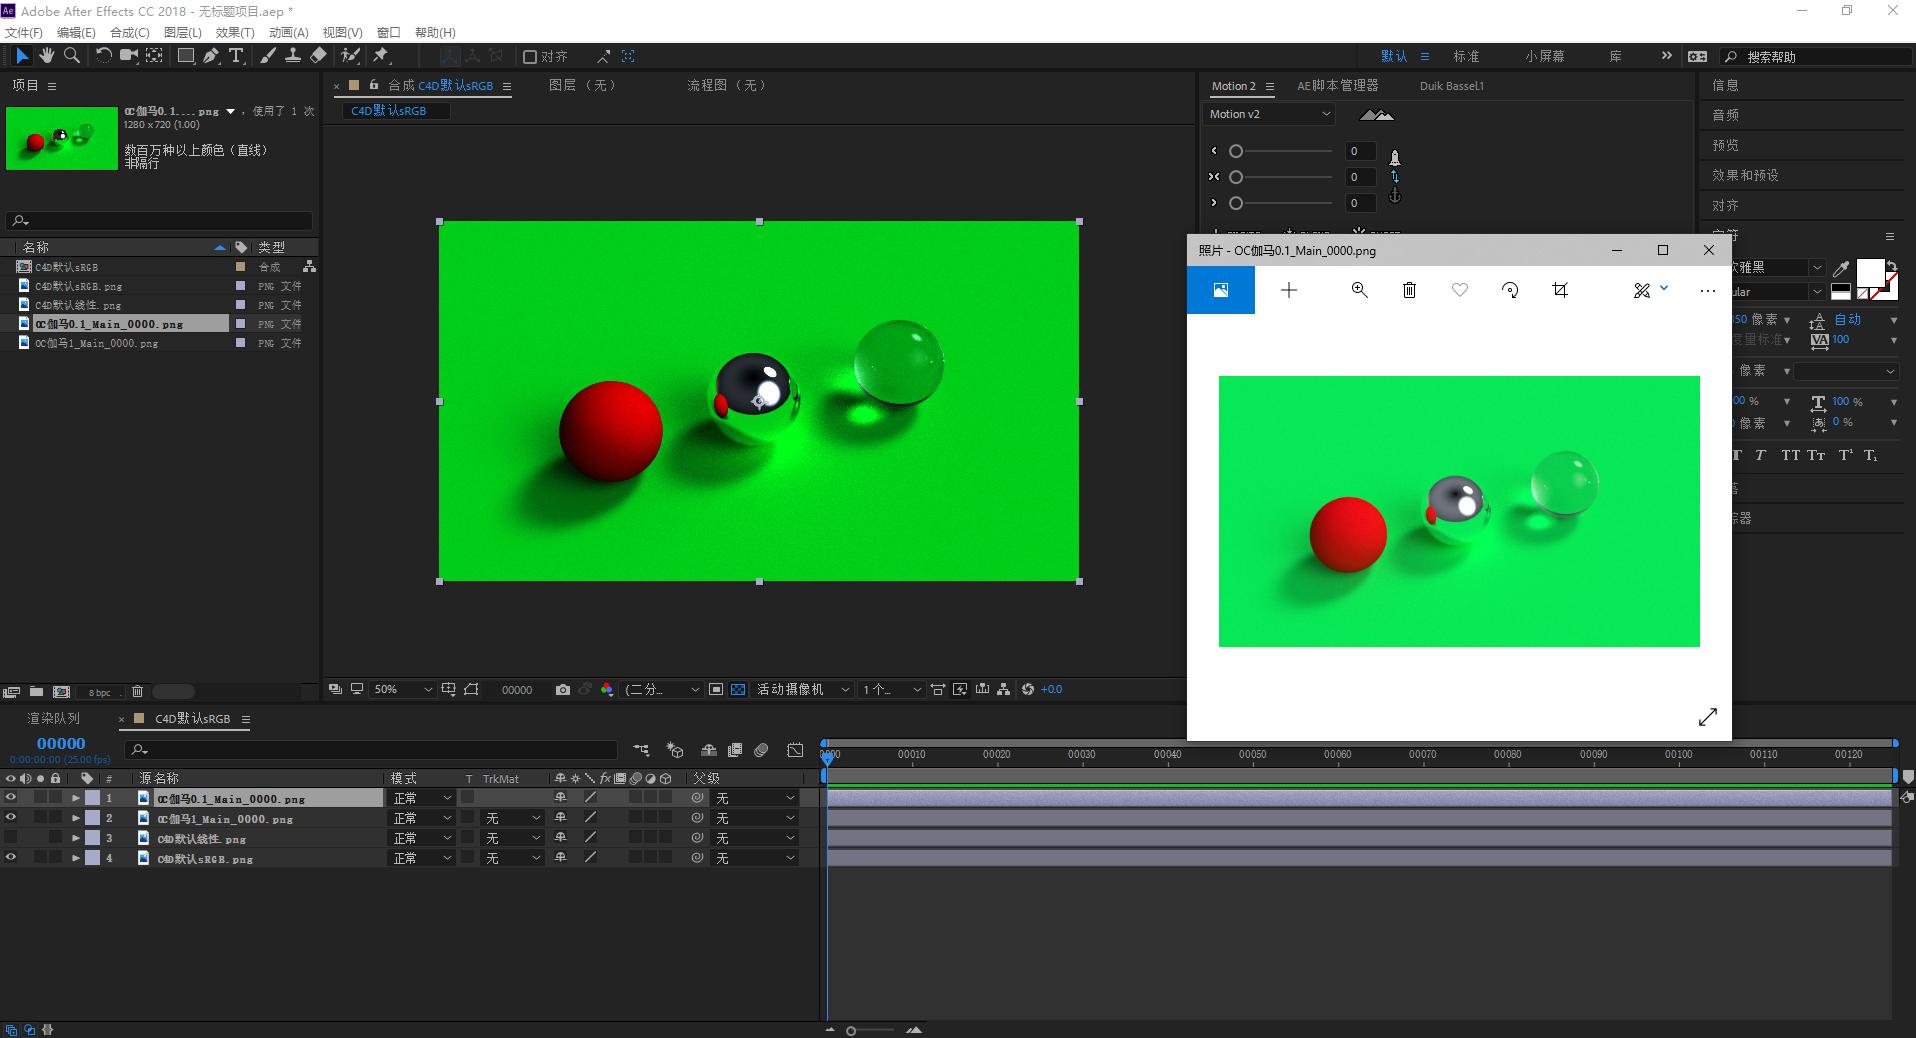Image resolution: width=1916 pixels, height=1038 pixels.
Task: Switch to the AE脚本管理器 tab
Action: (1337, 86)
